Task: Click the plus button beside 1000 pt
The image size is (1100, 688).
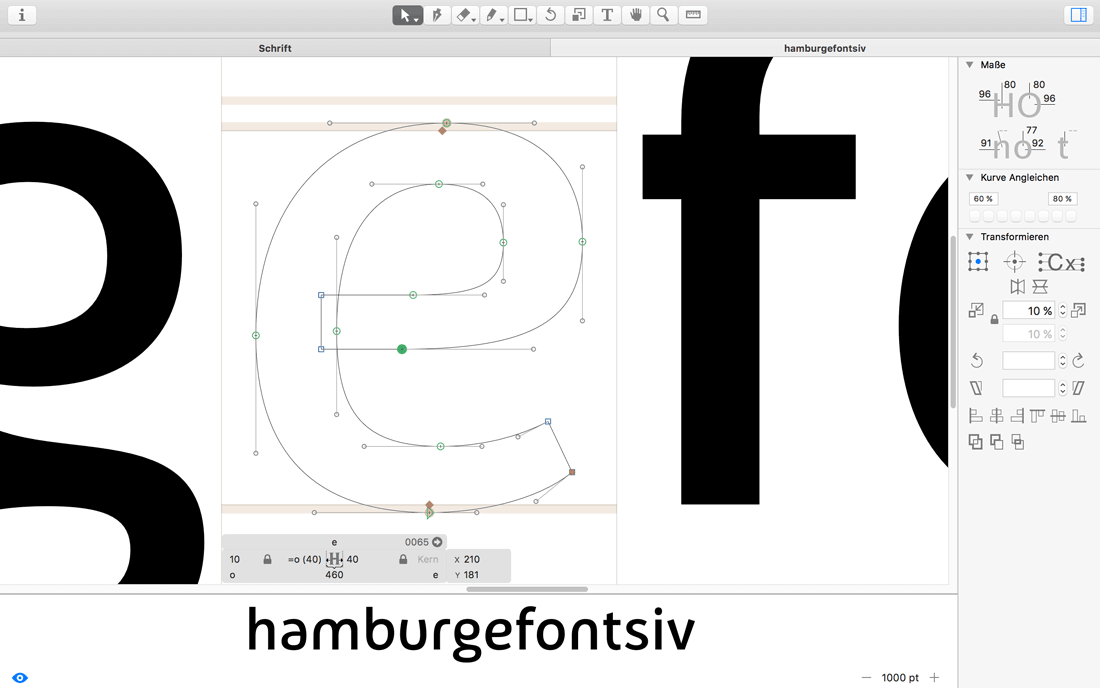Action: [x=934, y=678]
